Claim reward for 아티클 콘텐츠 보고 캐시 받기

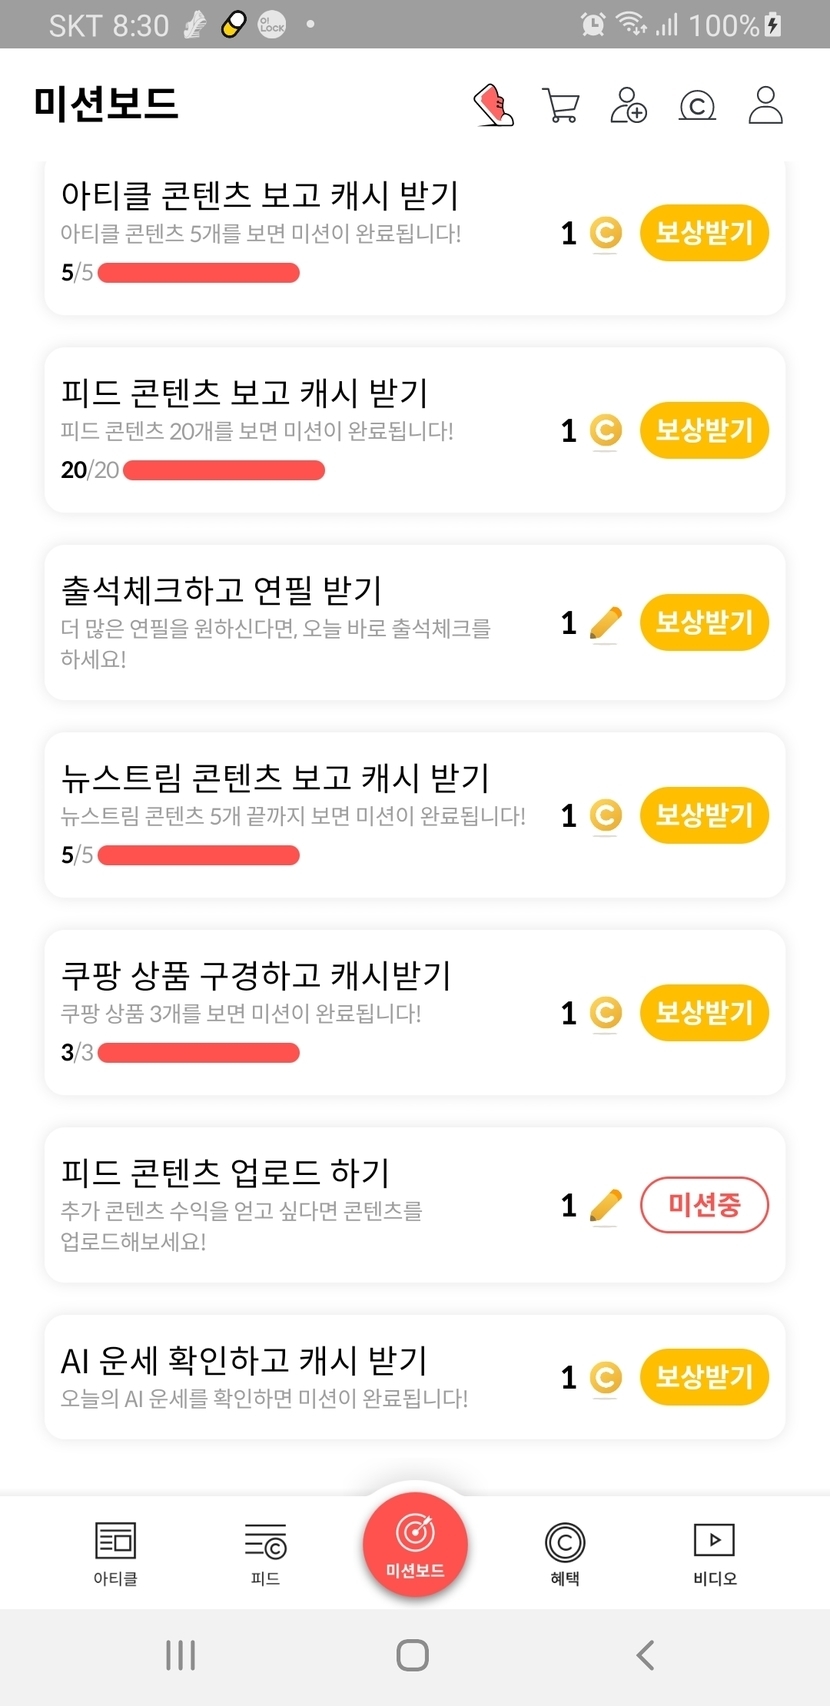[x=704, y=233]
